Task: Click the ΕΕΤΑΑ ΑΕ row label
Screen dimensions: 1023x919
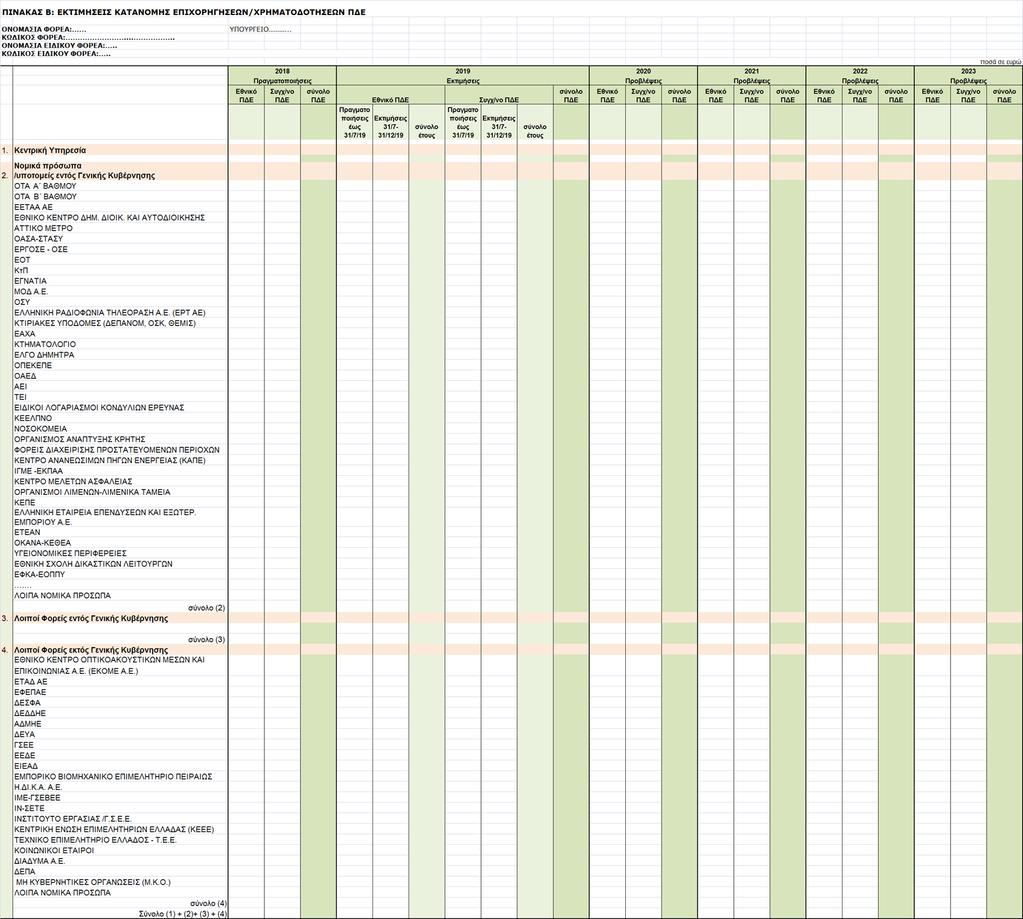Action: coord(33,207)
